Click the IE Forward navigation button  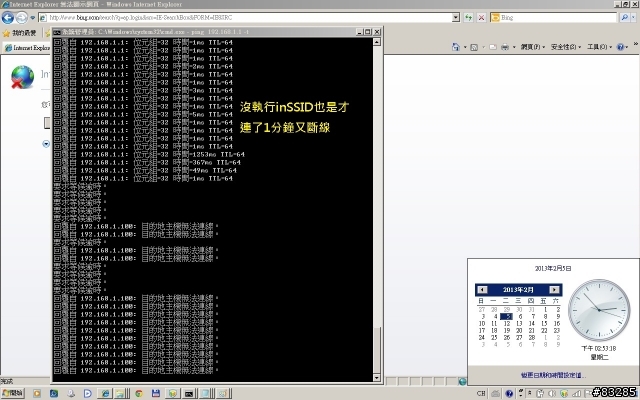click(22, 18)
